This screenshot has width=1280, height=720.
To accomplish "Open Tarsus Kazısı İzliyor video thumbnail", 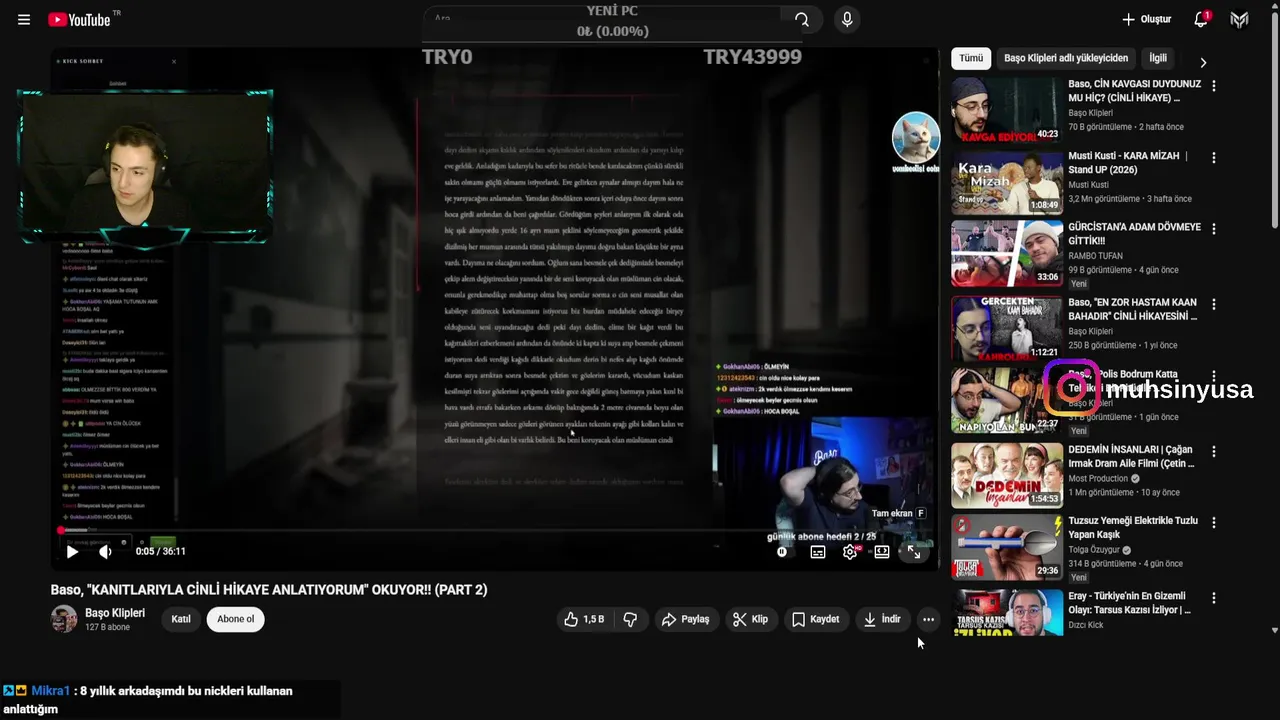I will (x=1007, y=612).
